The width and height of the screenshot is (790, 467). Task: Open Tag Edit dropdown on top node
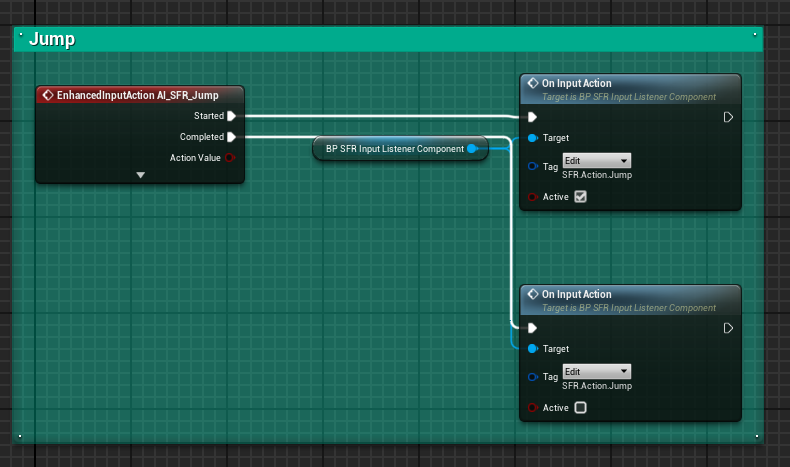coord(596,161)
